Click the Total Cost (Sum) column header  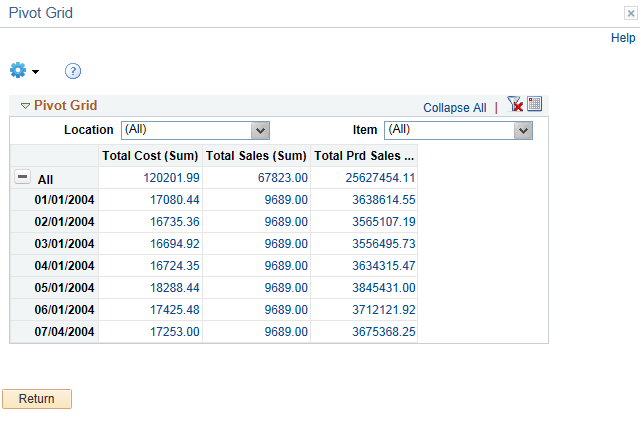point(150,156)
